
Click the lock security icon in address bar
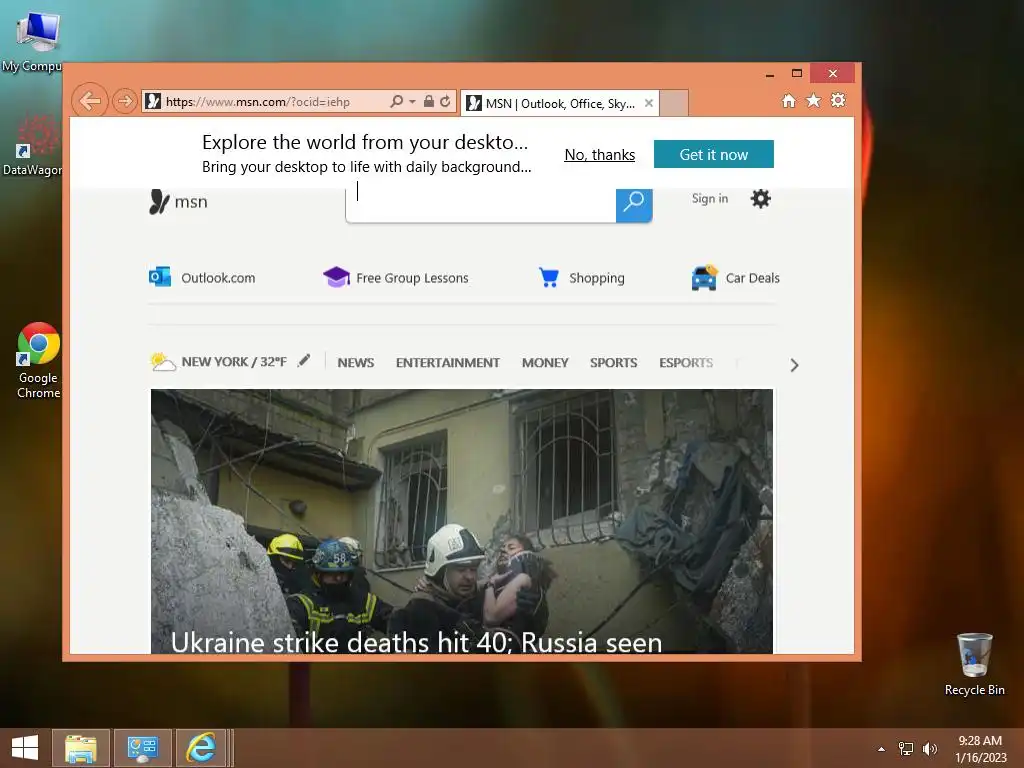click(x=428, y=101)
